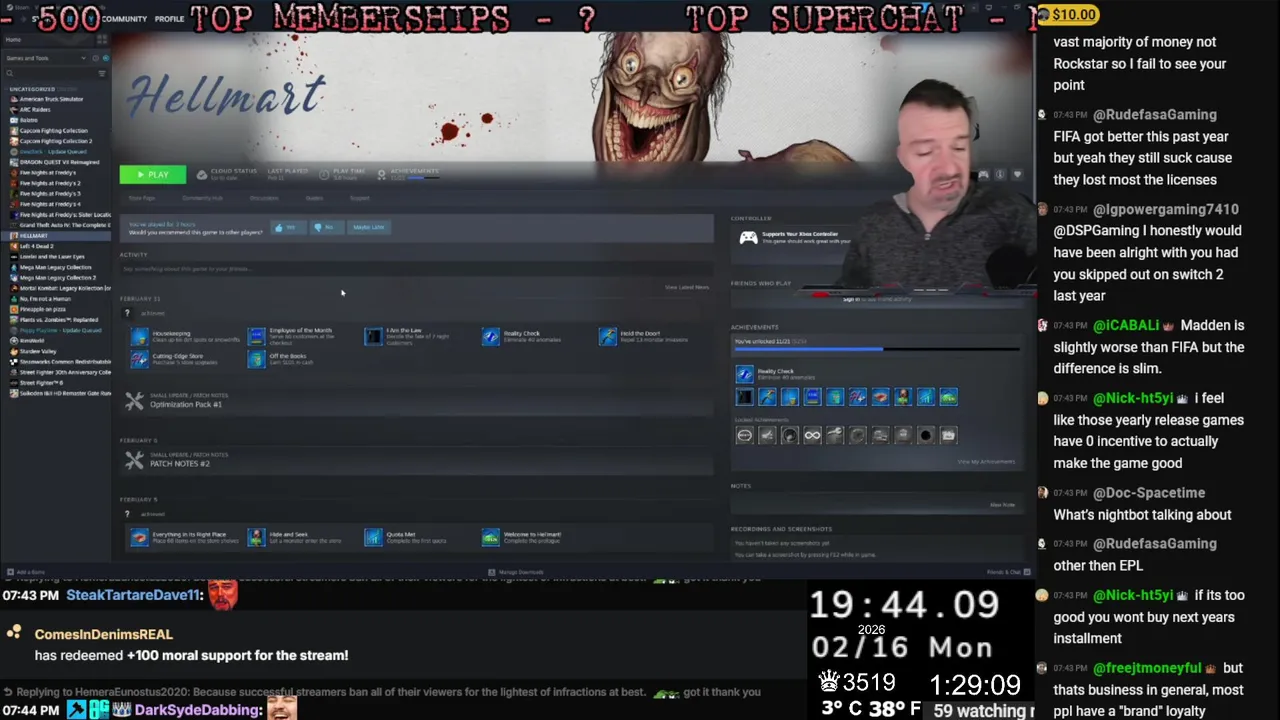Click the Quota Met achievement icon

[373, 538]
